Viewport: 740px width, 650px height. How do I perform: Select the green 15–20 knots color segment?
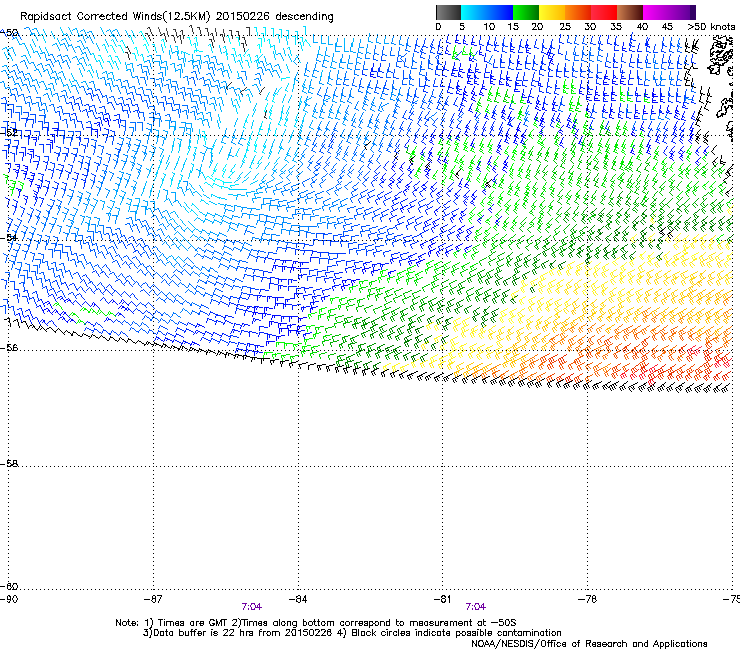click(526, 12)
